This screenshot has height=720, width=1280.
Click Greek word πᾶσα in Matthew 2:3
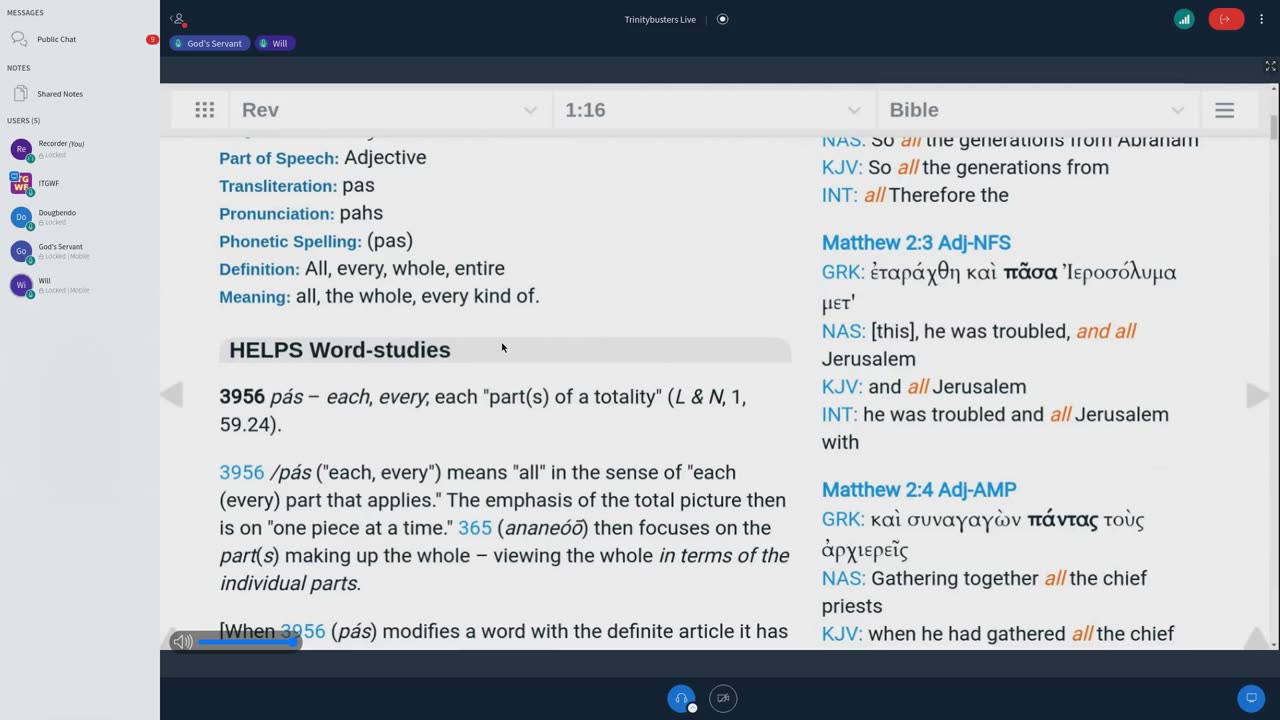point(1030,272)
